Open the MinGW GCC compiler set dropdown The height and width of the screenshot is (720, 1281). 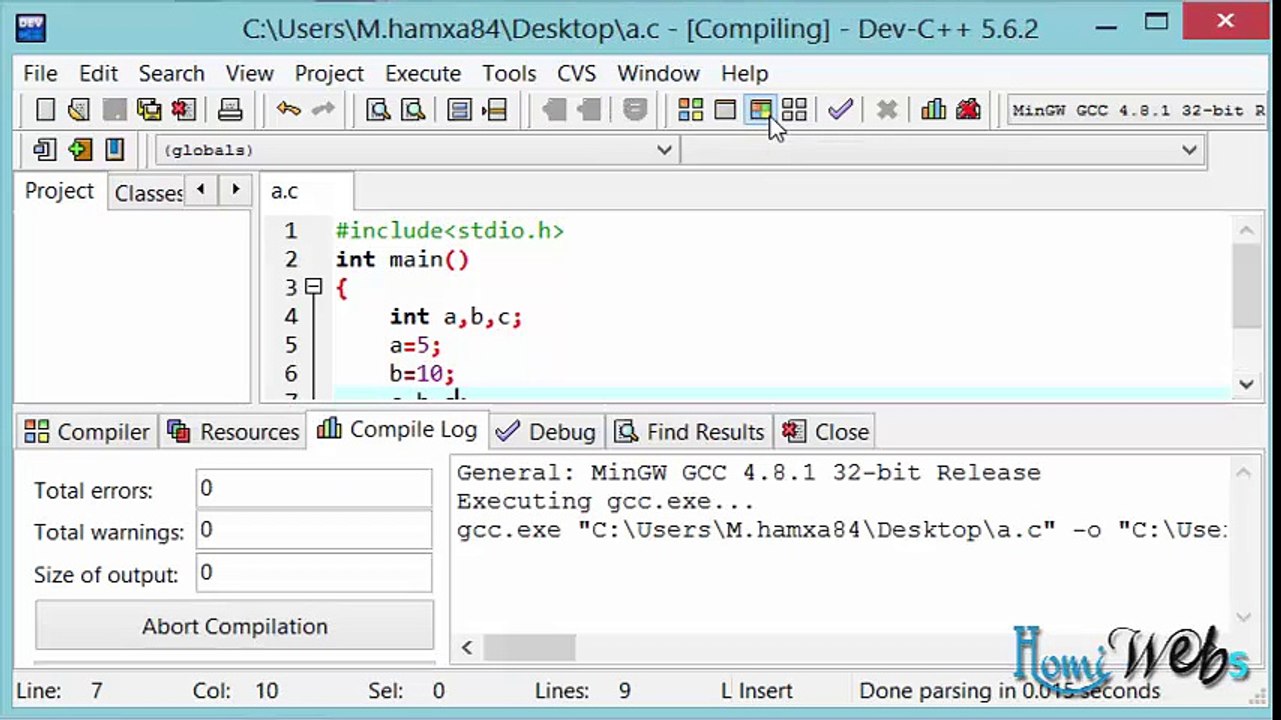(x=1137, y=110)
